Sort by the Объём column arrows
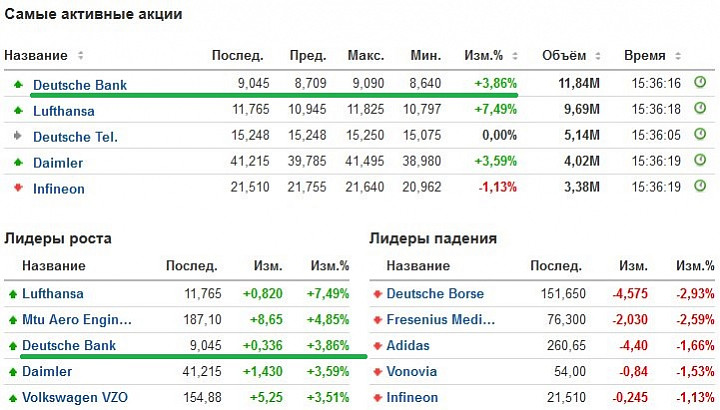Image resolution: width=720 pixels, height=410 pixels. tap(598, 56)
